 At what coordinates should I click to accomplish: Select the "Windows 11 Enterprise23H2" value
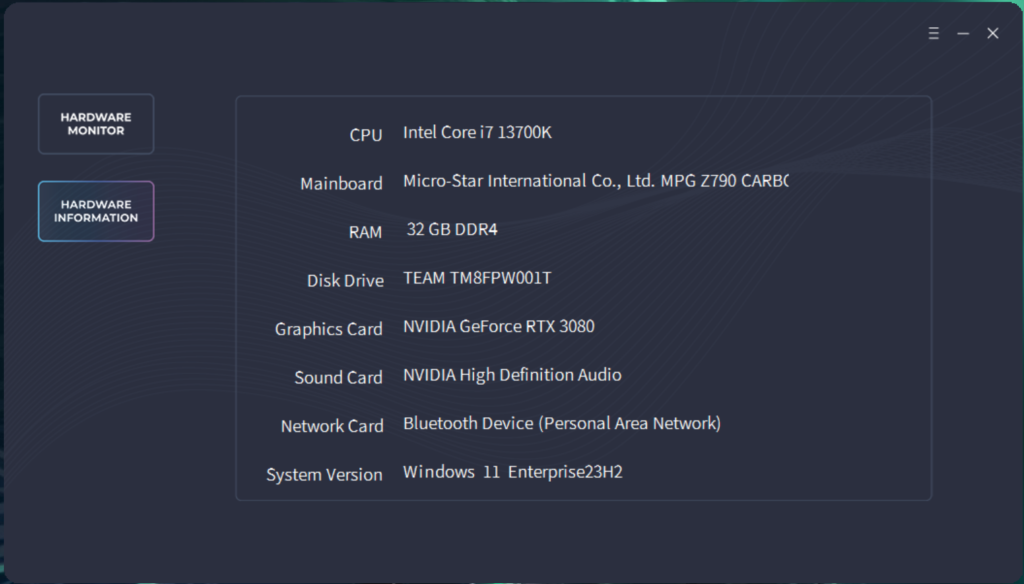513,472
